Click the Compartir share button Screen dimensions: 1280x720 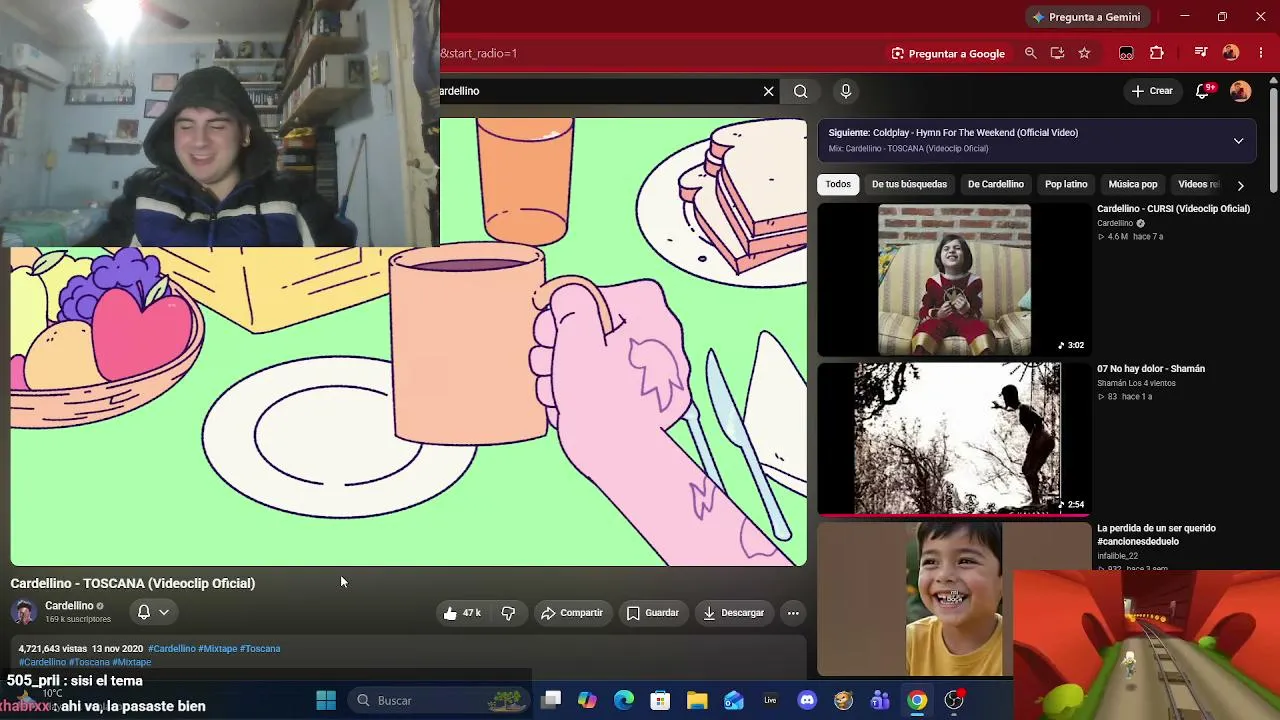pyautogui.click(x=572, y=613)
